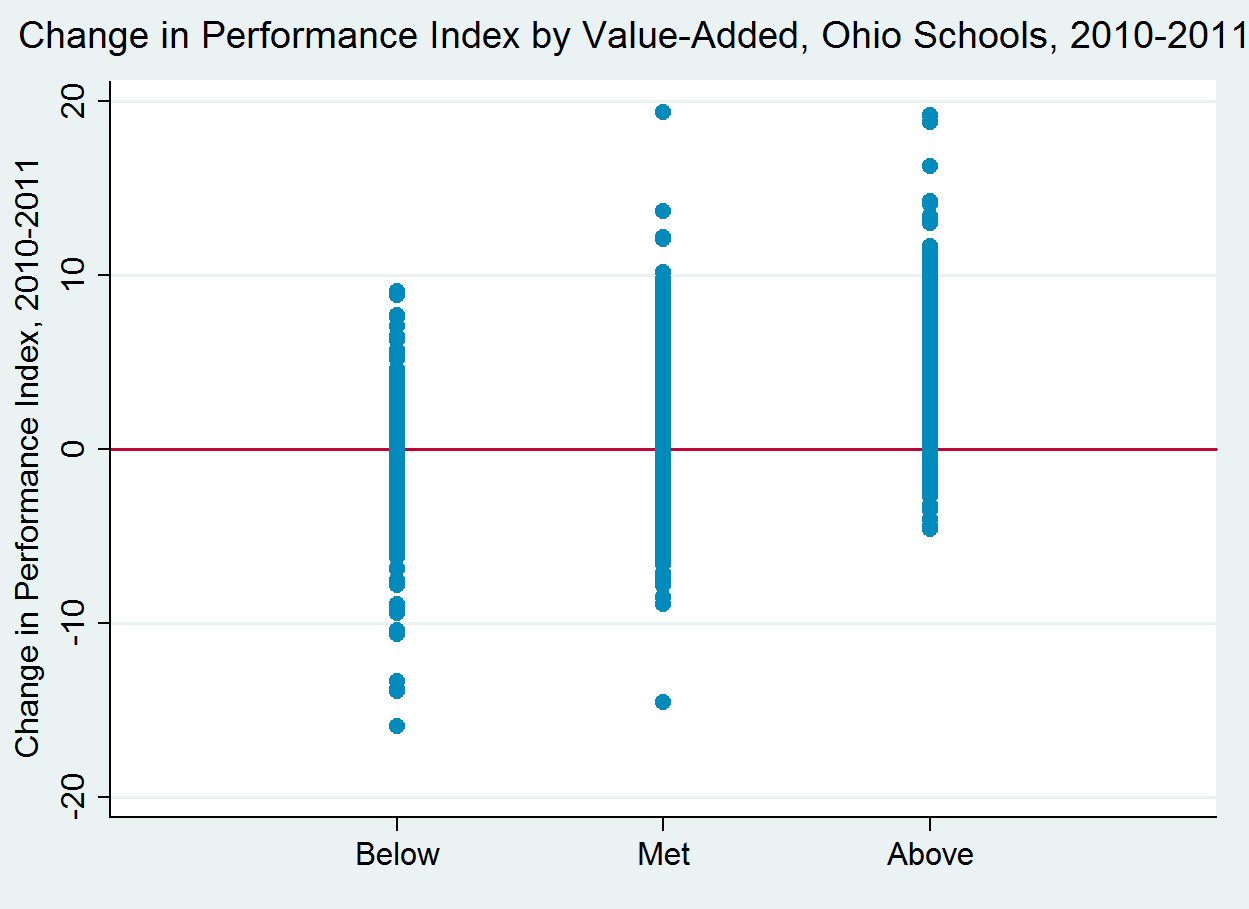Click the vertical axis title label
The height and width of the screenshot is (909, 1249).
28,457
